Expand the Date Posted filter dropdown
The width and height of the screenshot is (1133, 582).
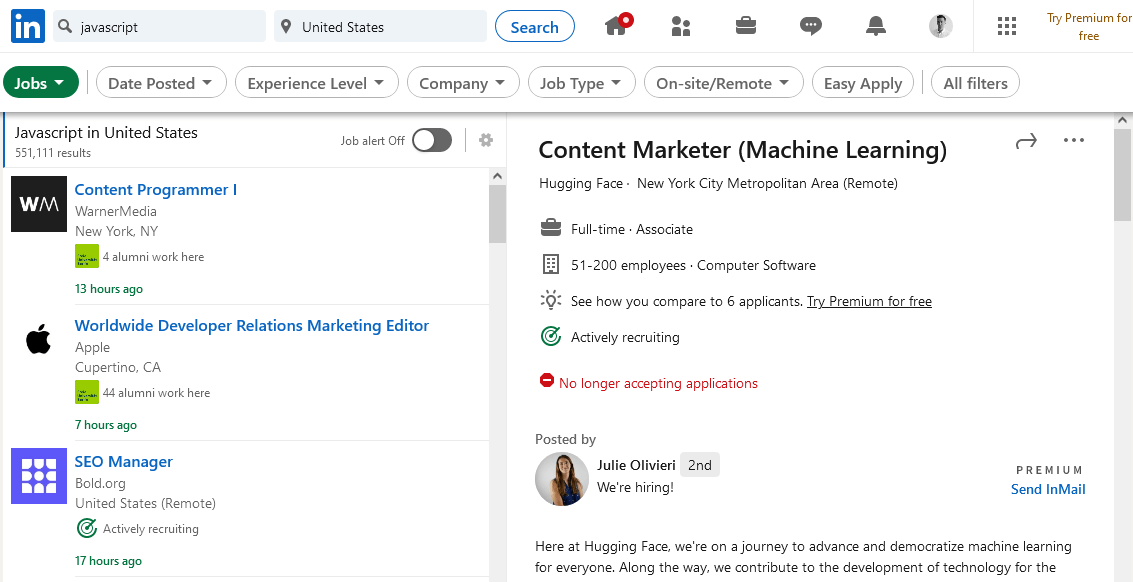point(161,83)
